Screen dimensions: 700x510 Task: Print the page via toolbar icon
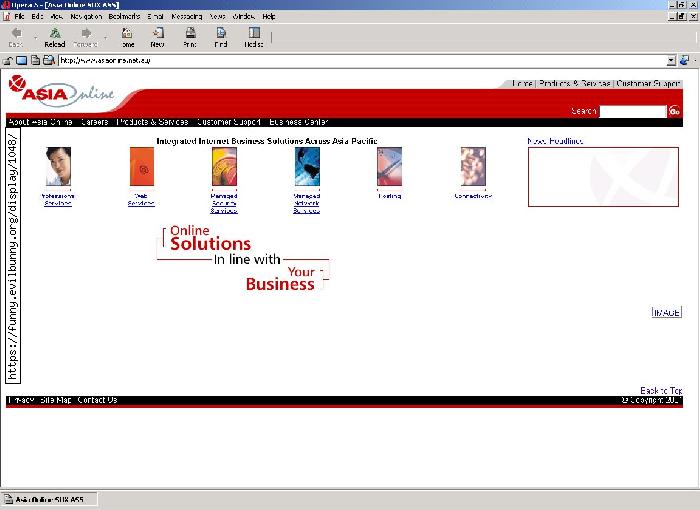(x=190, y=37)
